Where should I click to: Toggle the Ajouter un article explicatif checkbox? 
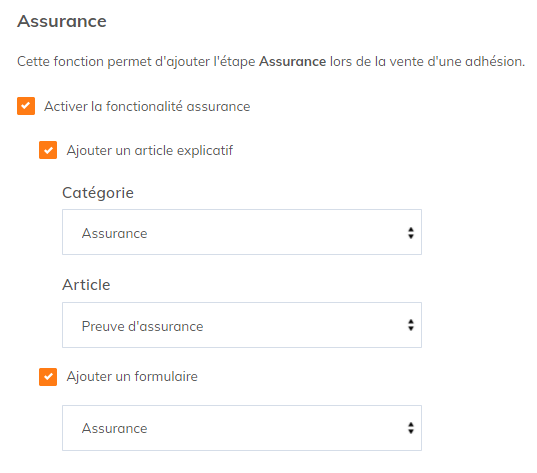point(48,150)
